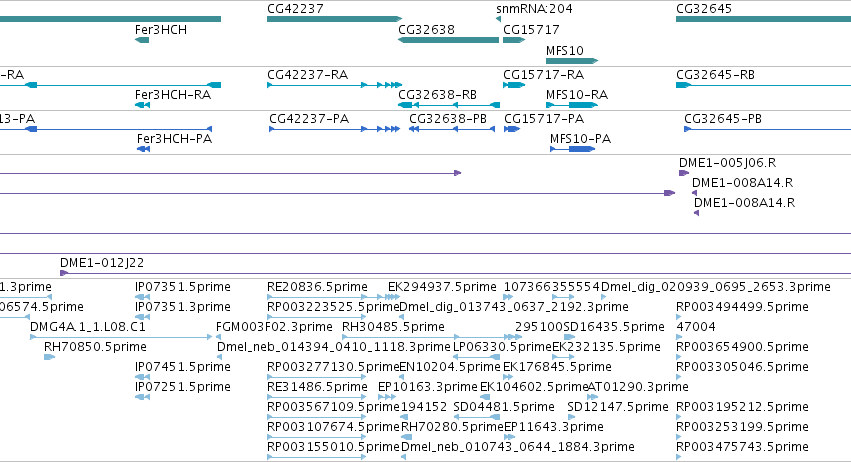
Task: Select the LP06330.5prime EST label
Action: coord(502,347)
